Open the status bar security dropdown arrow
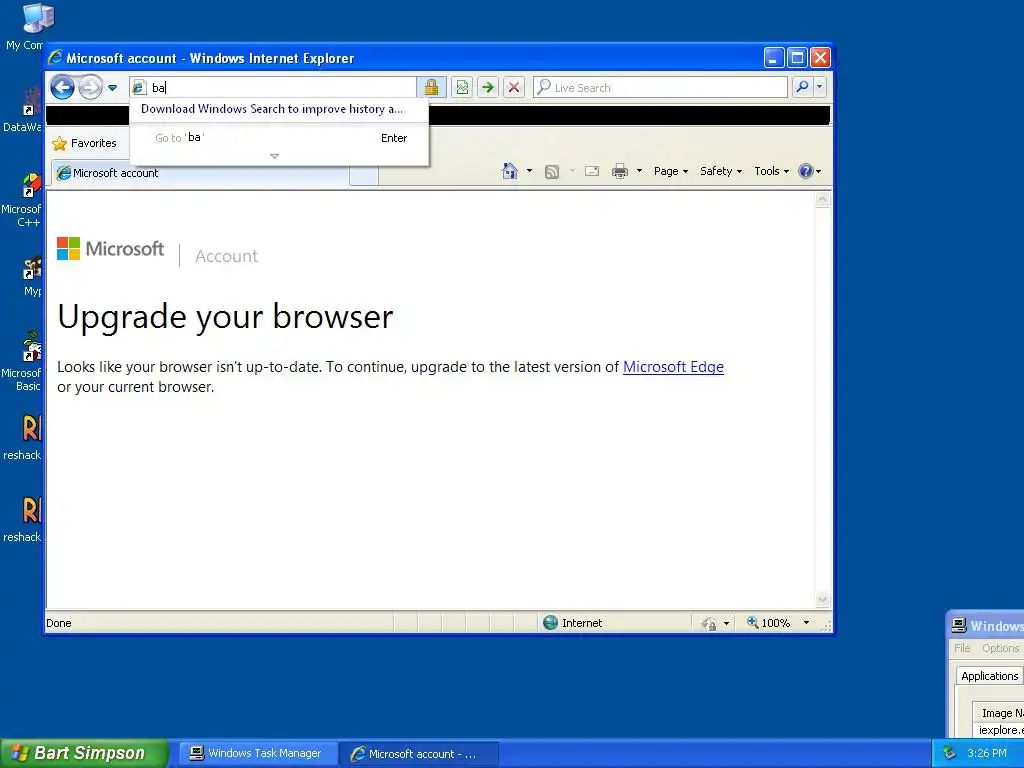Image resolution: width=1024 pixels, height=768 pixels. [x=726, y=623]
